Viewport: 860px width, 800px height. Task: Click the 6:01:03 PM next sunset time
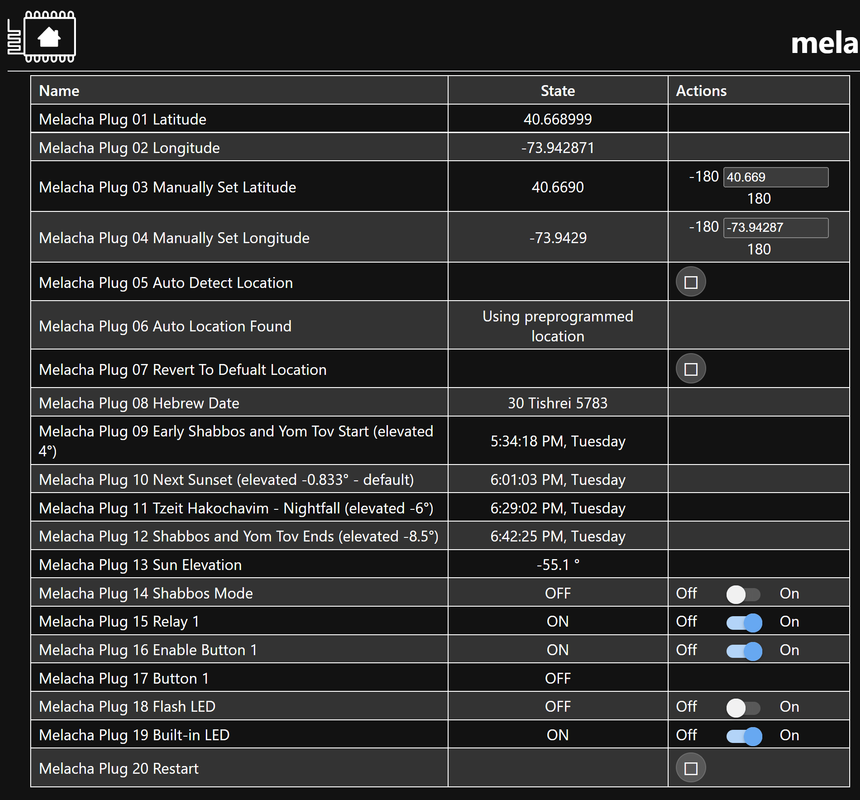tap(558, 480)
